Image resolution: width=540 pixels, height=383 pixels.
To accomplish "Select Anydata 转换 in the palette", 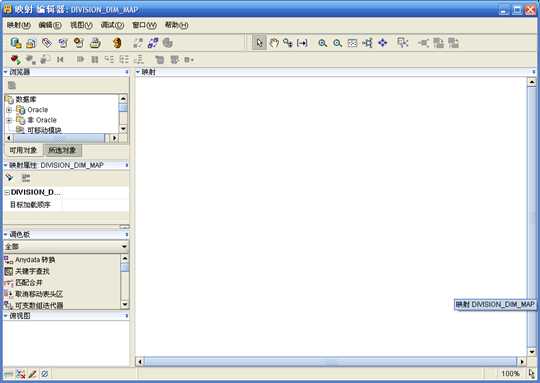I will click(x=35, y=260).
